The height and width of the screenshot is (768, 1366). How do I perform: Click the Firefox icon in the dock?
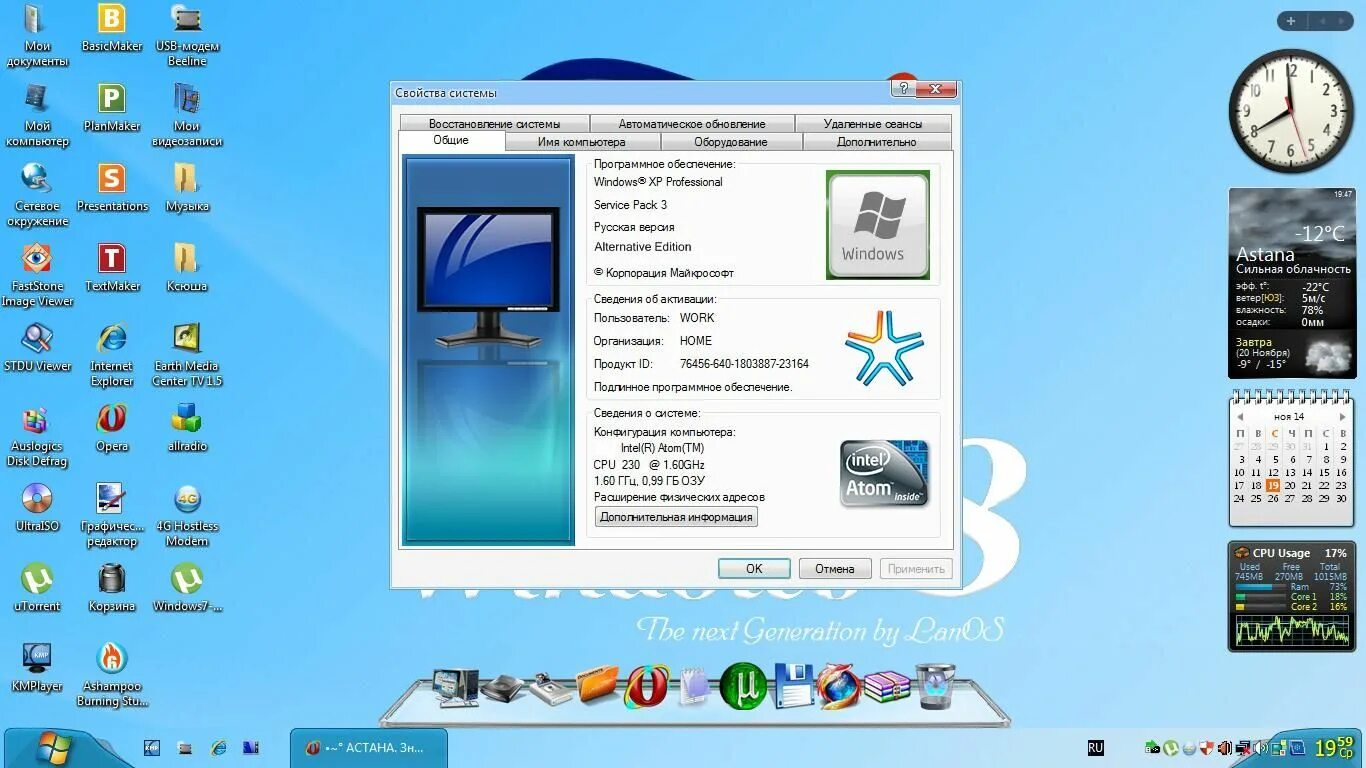coord(838,686)
